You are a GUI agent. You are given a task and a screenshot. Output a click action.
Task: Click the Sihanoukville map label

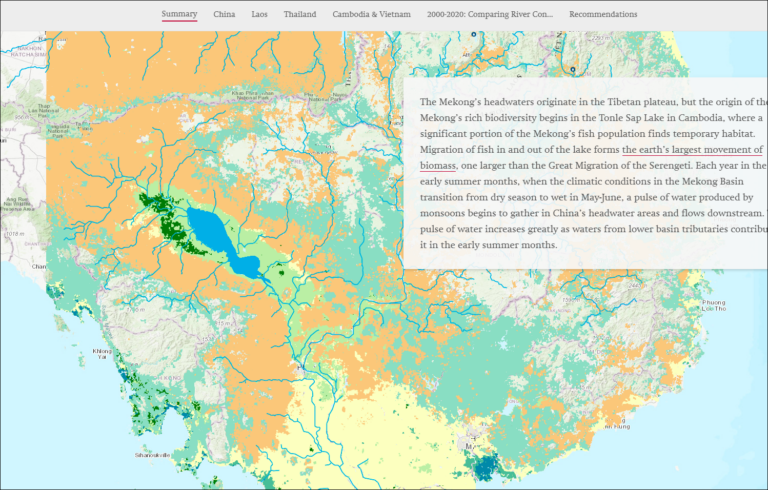point(152,455)
